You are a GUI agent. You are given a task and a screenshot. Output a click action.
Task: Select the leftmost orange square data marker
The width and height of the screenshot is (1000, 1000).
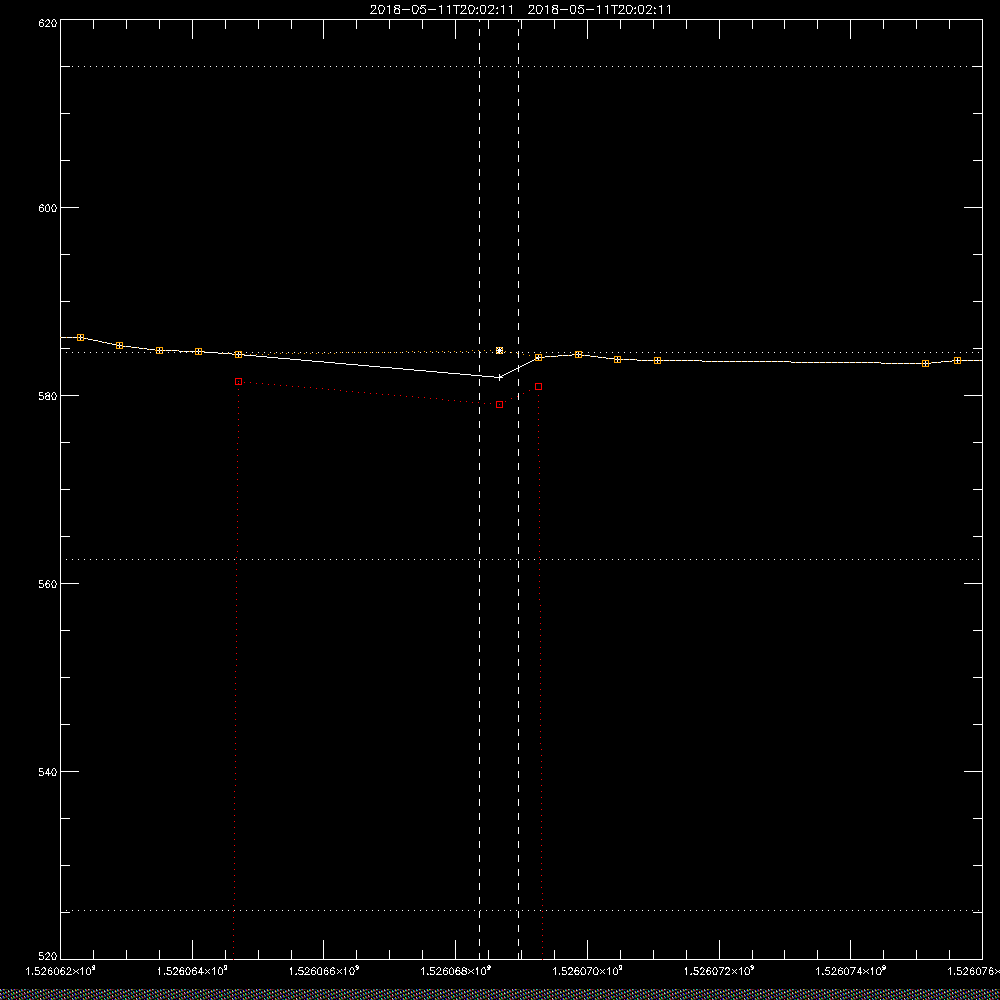[x=80, y=337]
